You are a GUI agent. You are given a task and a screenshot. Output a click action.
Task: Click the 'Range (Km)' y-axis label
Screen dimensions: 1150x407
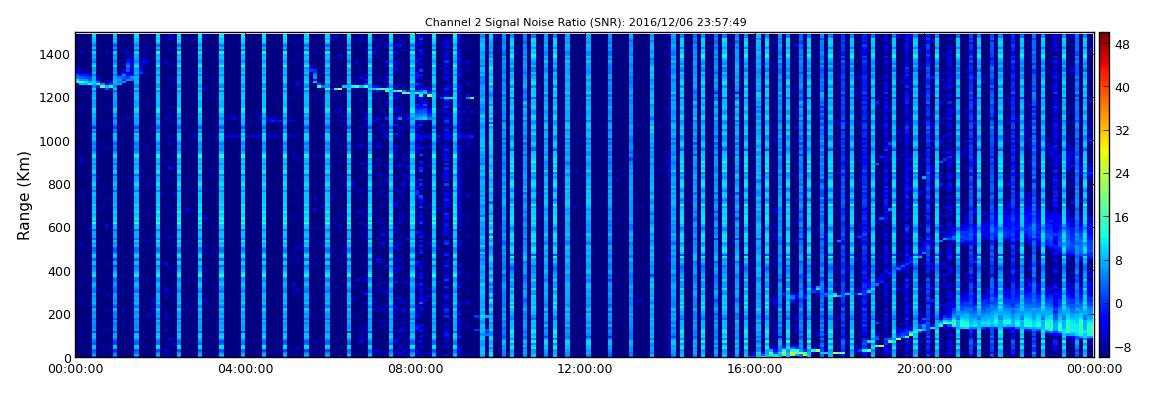24,195
